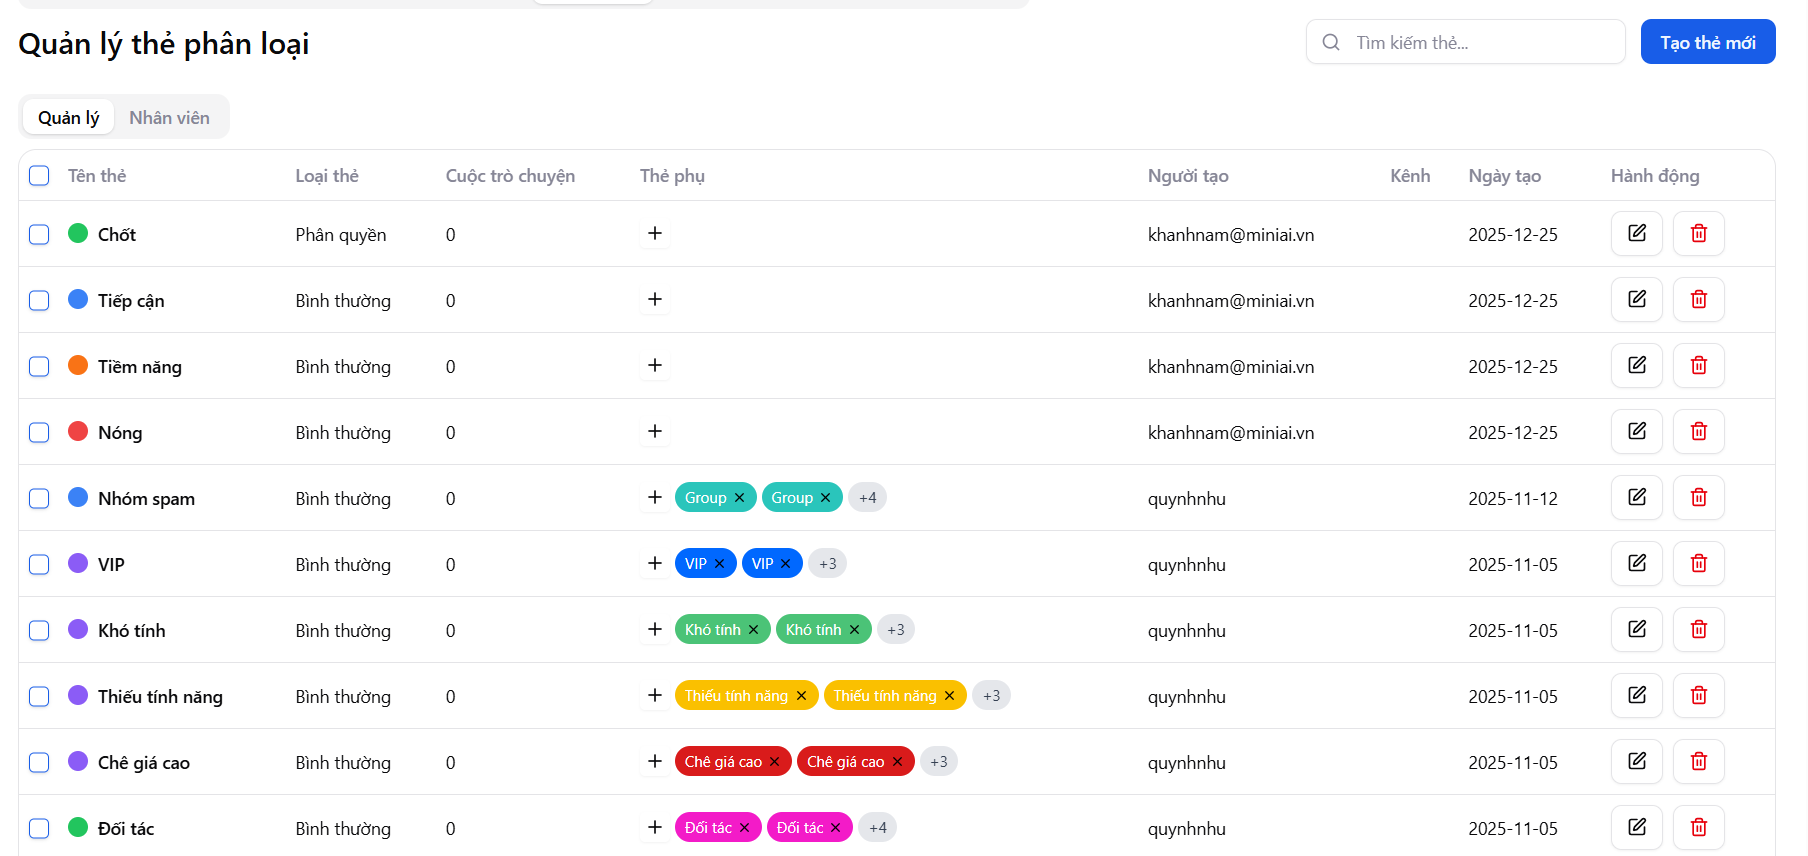The image size is (1808, 856).
Task: Show the +3 hidden VIP sub-tags
Action: (827, 564)
